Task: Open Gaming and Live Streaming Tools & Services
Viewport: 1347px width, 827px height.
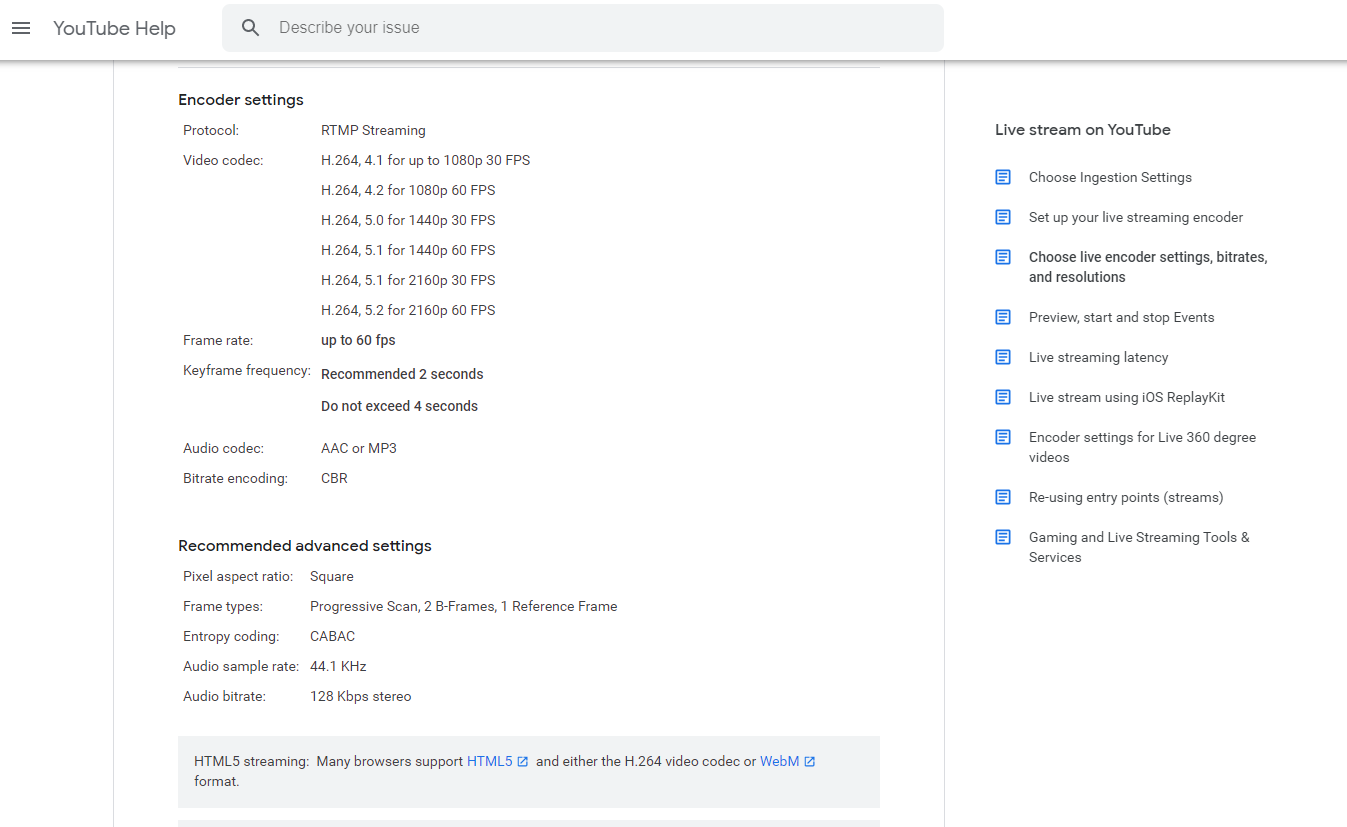Action: coord(1139,547)
